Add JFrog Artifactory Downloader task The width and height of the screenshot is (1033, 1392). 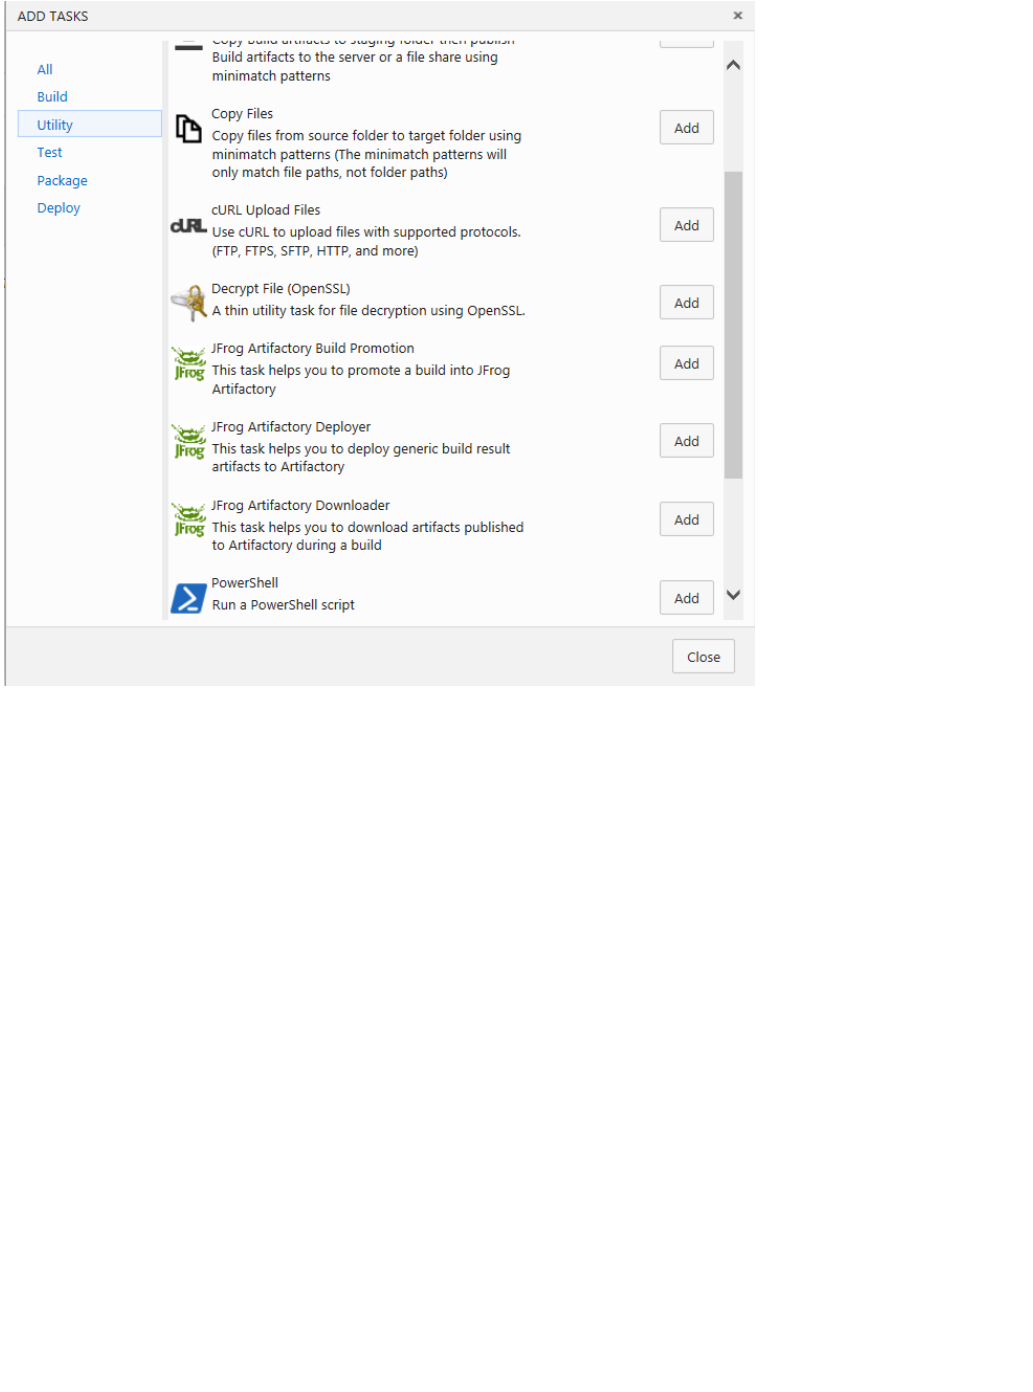click(686, 520)
